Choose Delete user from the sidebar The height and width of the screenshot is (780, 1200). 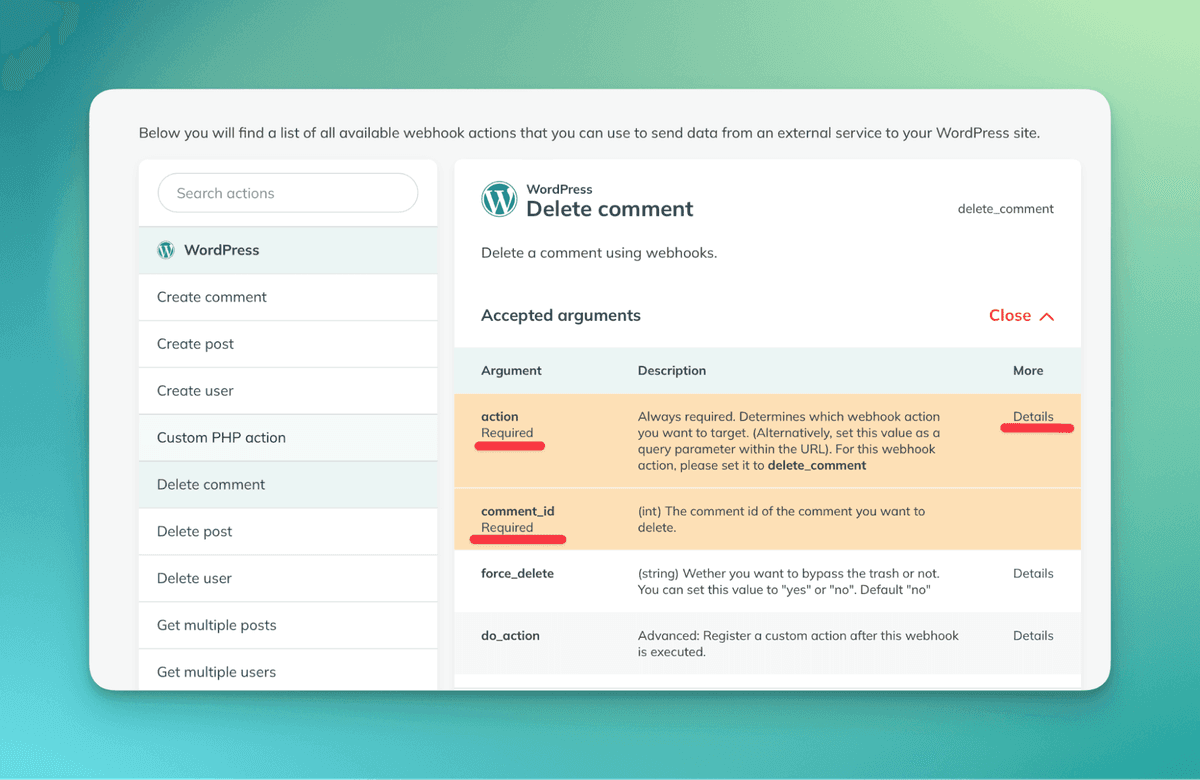pyautogui.click(x=195, y=578)
